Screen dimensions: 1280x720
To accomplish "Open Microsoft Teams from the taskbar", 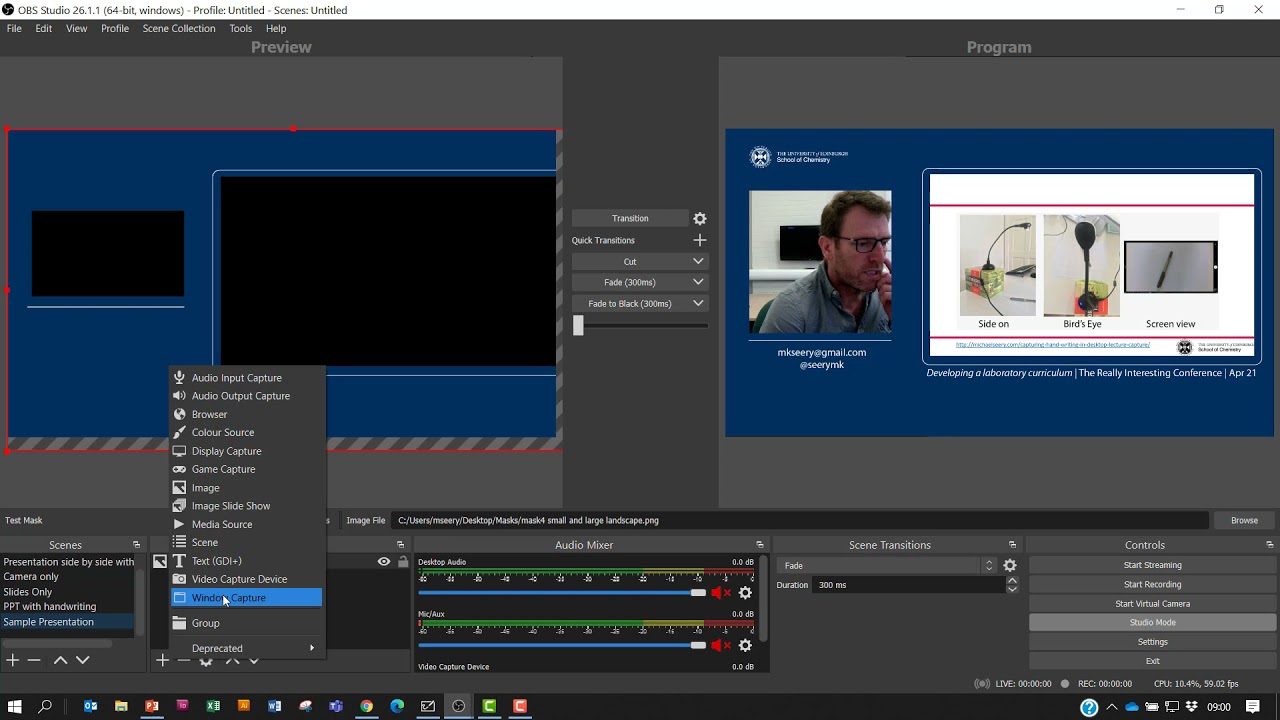I will pyautogui.click(x=336, y=706).
